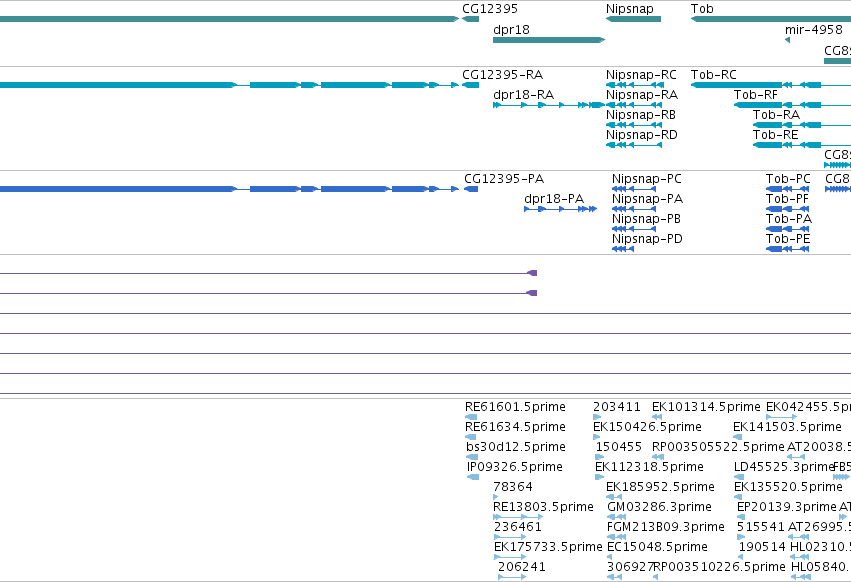This screenshot has width=851, height=582.
Task: Open the Nipsnap-PC polypeptide
Action: [x=646, y=179]
